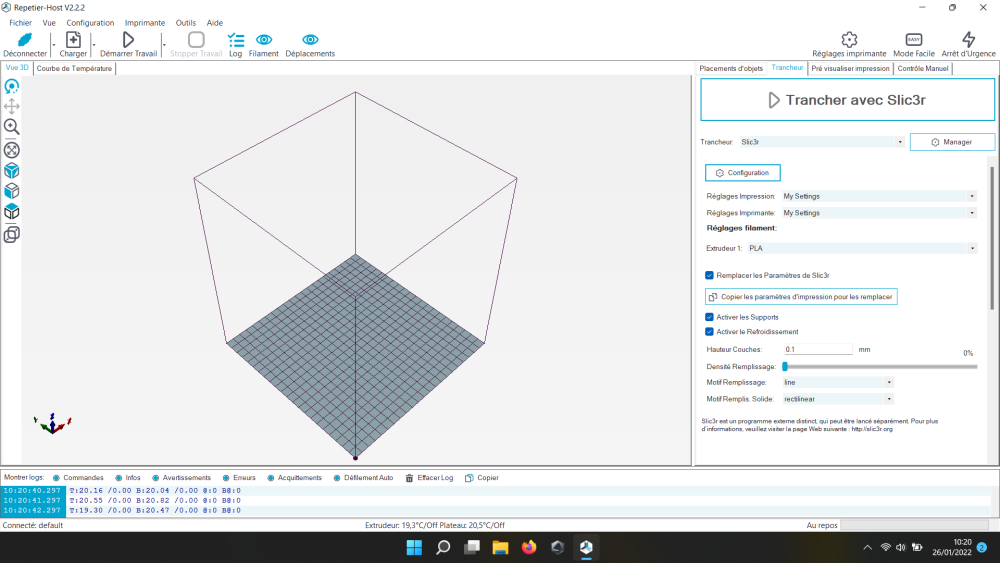Image resolution: width=1000 pixels, height=563 pixels.
Task: Open the Placements d'objets tab
Action: click(x=731, y=68)
